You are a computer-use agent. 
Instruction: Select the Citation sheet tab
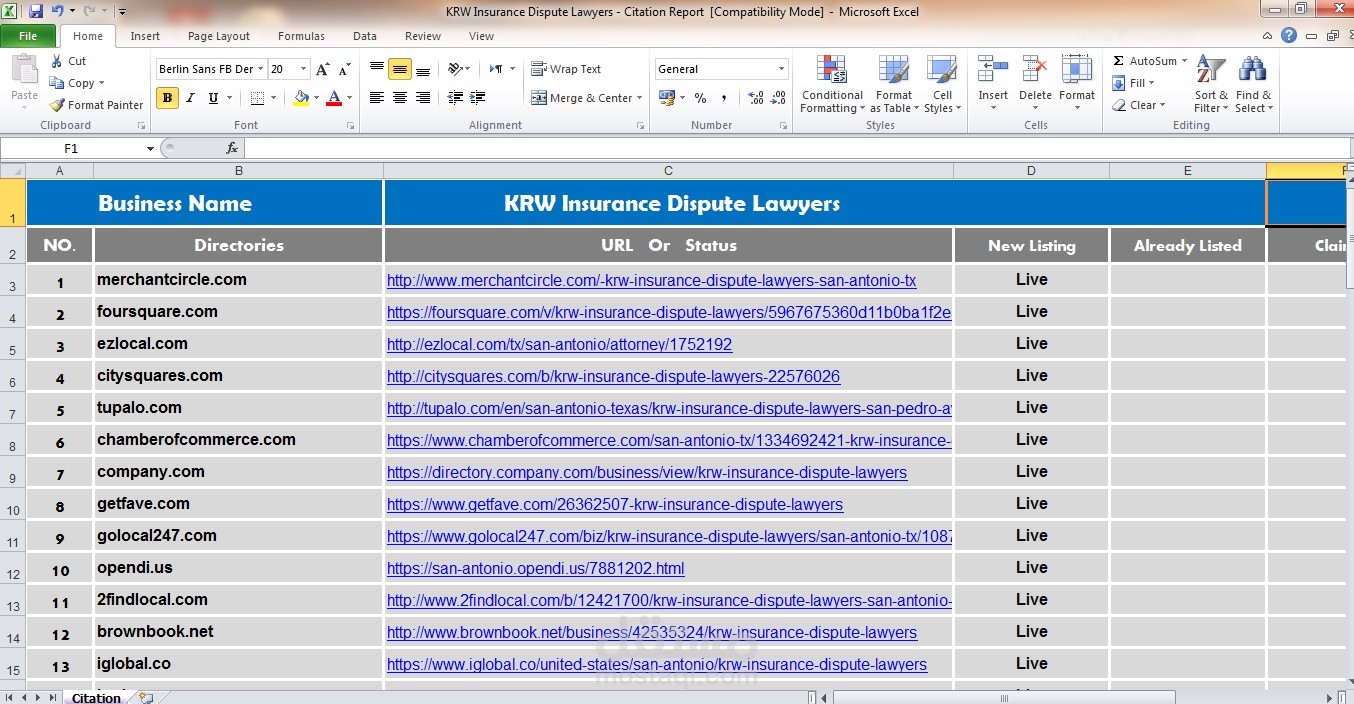[96, 697]
